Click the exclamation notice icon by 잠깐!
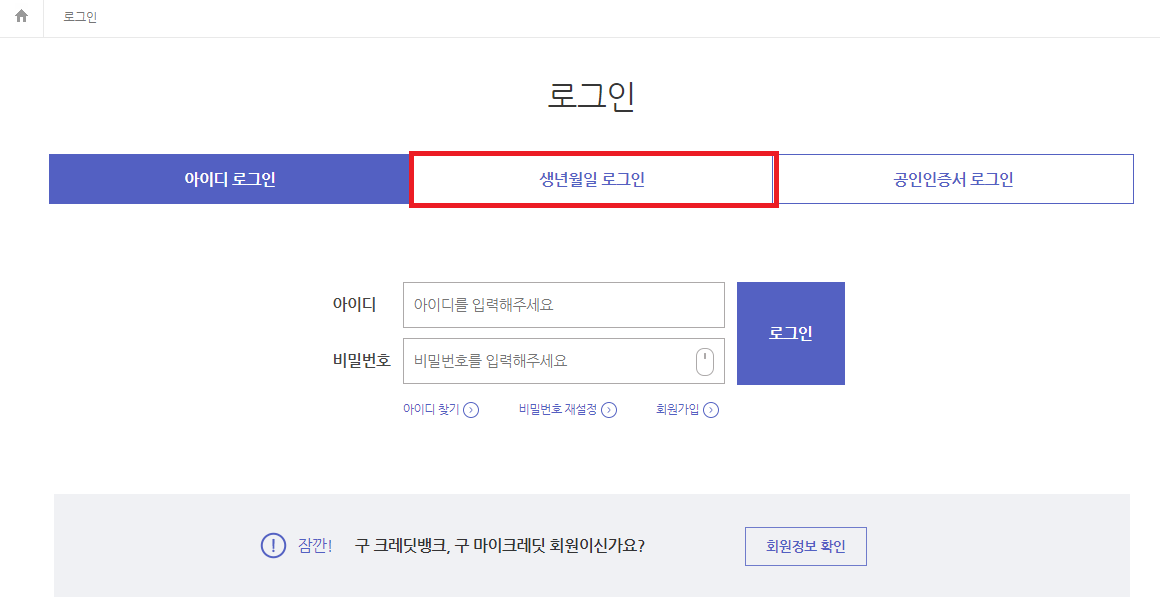Viewport: 1160px width, 597px height. pos(274,546)
